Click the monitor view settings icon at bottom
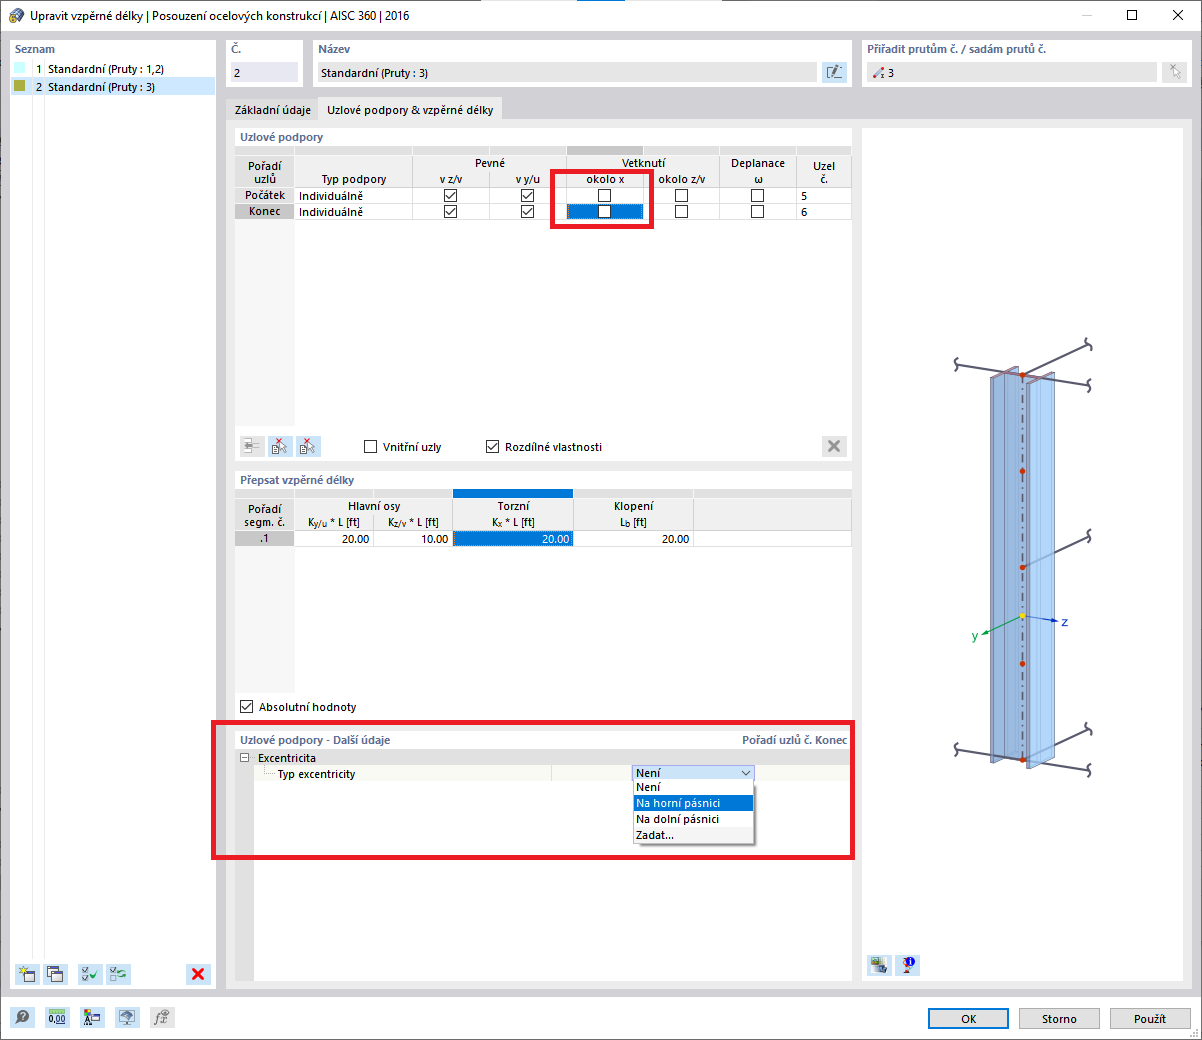The width and height of the screenshot is (1202, 1040). [x=127, y=1018]
